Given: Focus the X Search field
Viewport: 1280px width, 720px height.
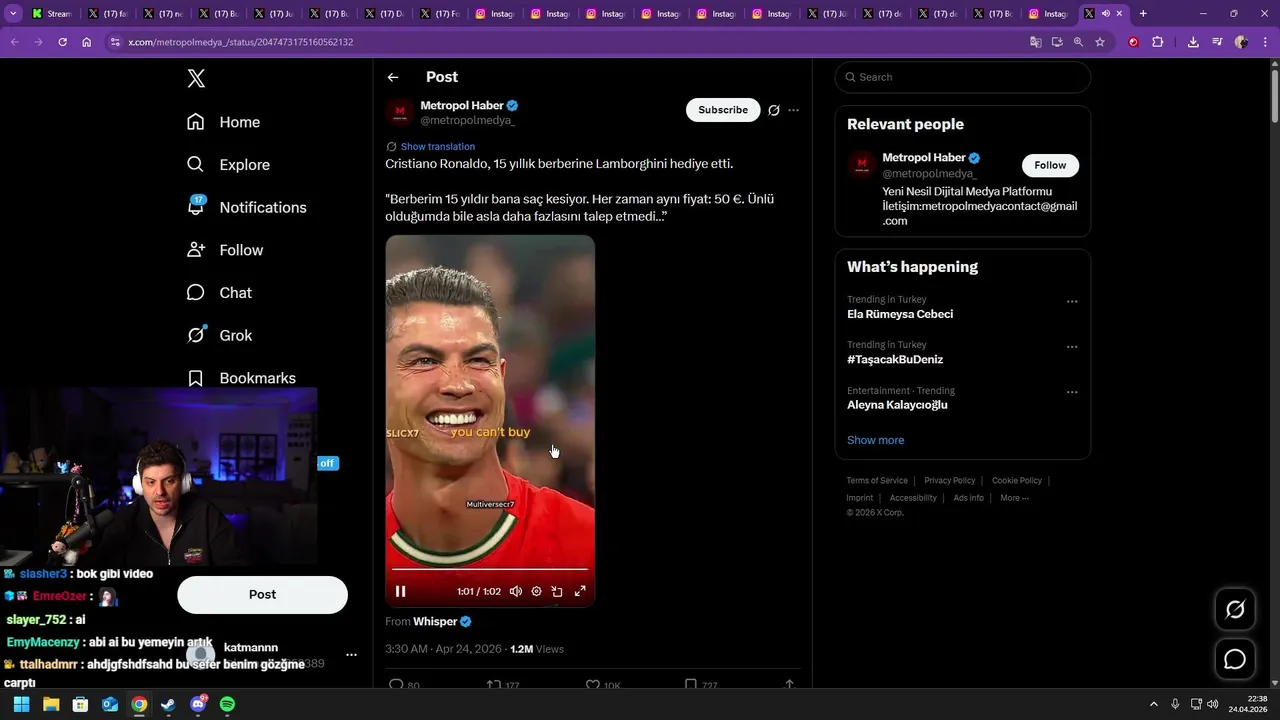Looking at the screenshot, I should (x=963, y=77).
